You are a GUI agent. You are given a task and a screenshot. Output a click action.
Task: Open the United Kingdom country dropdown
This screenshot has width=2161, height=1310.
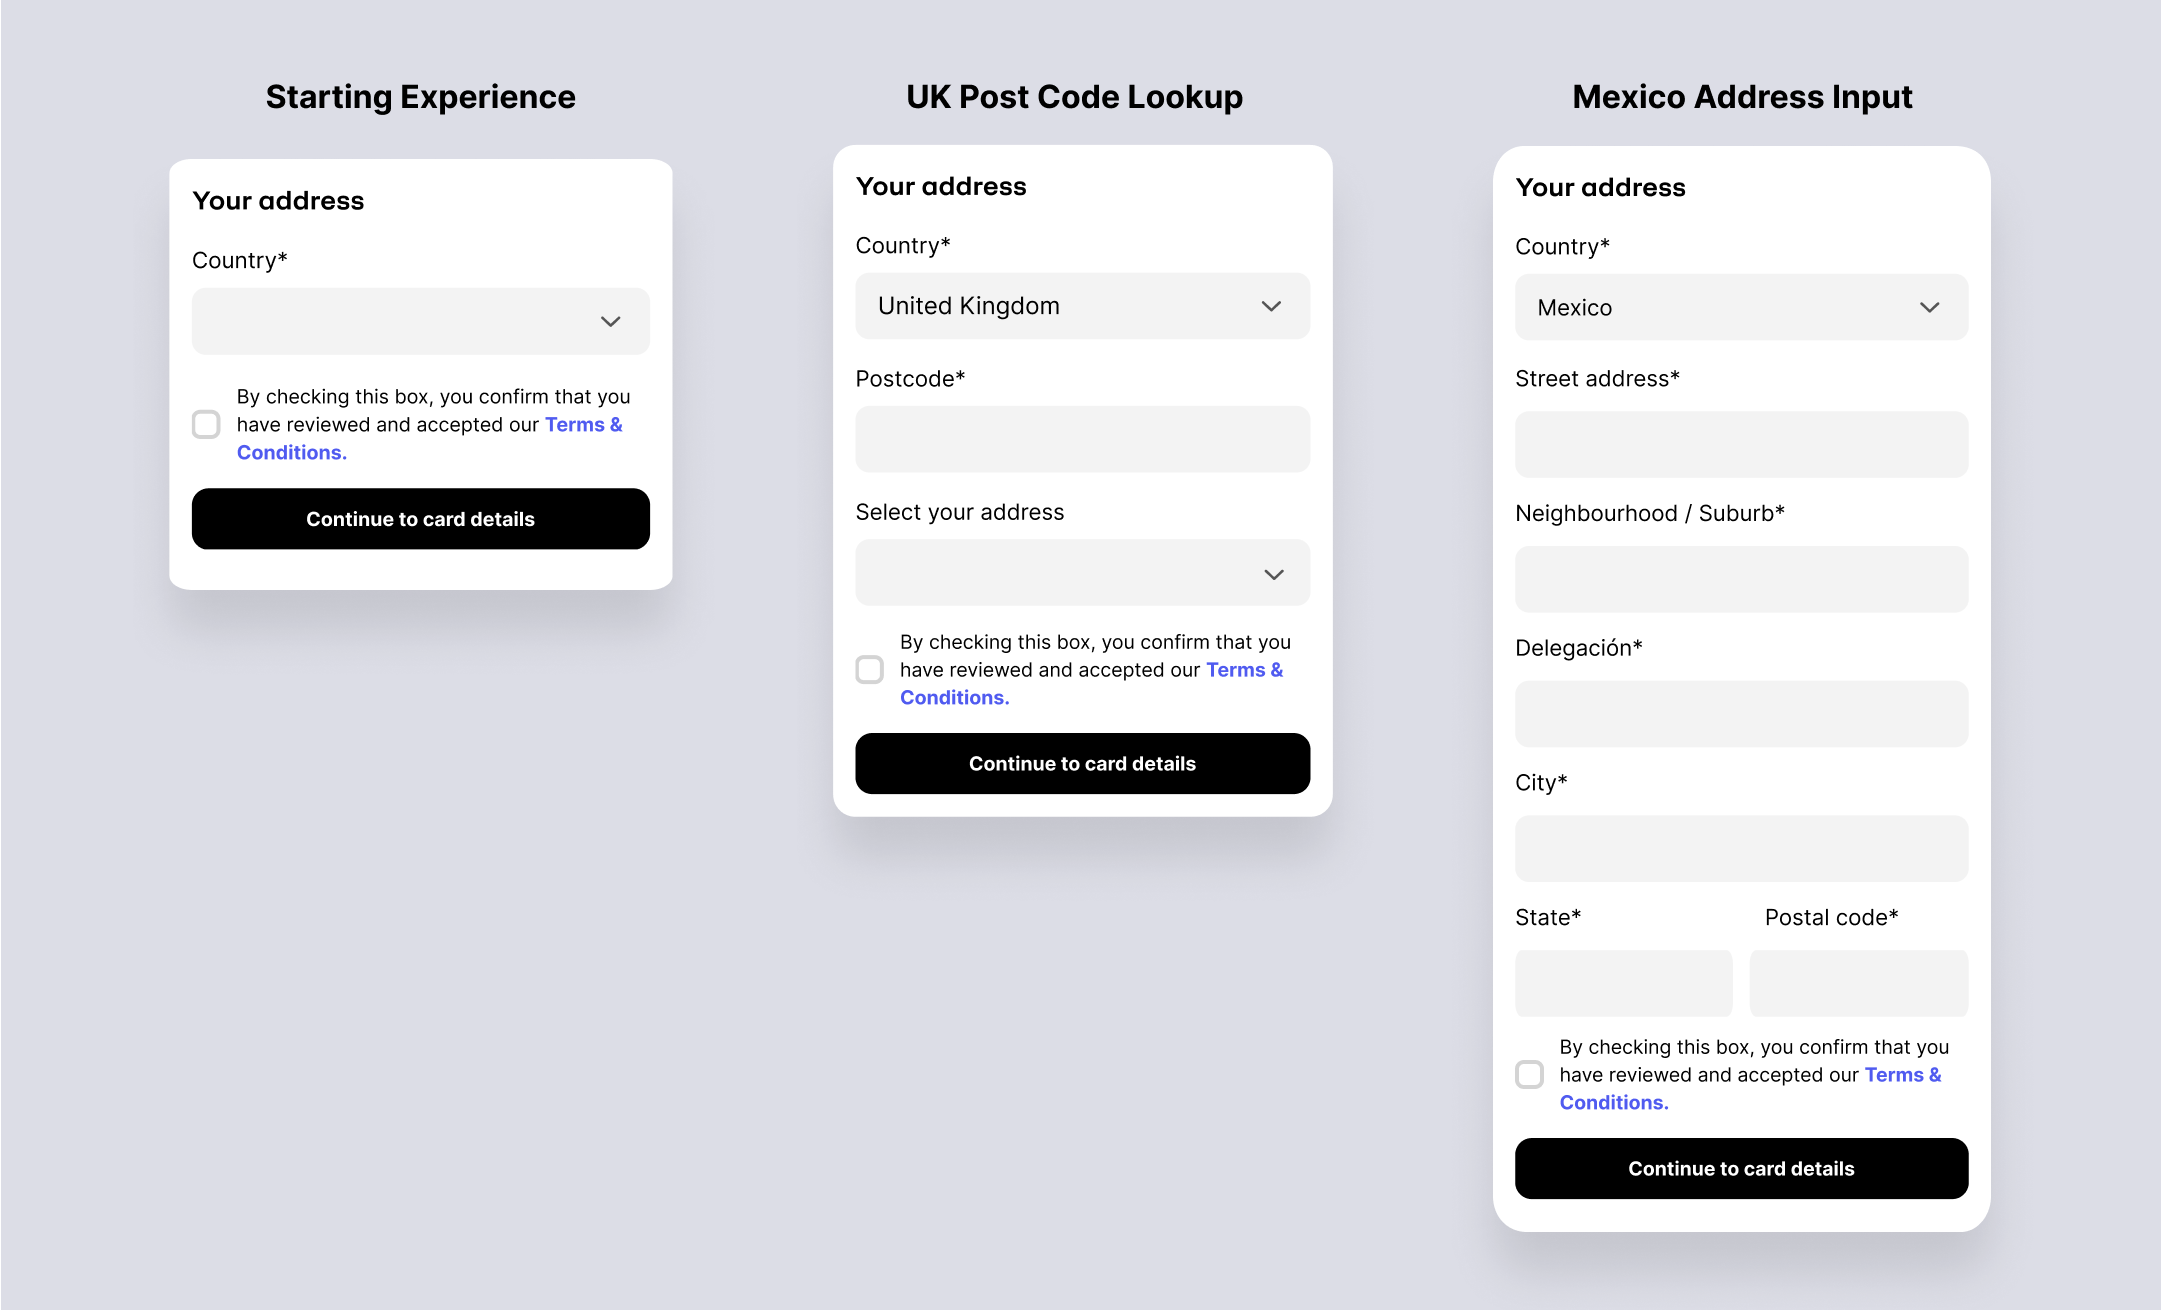1060,307
